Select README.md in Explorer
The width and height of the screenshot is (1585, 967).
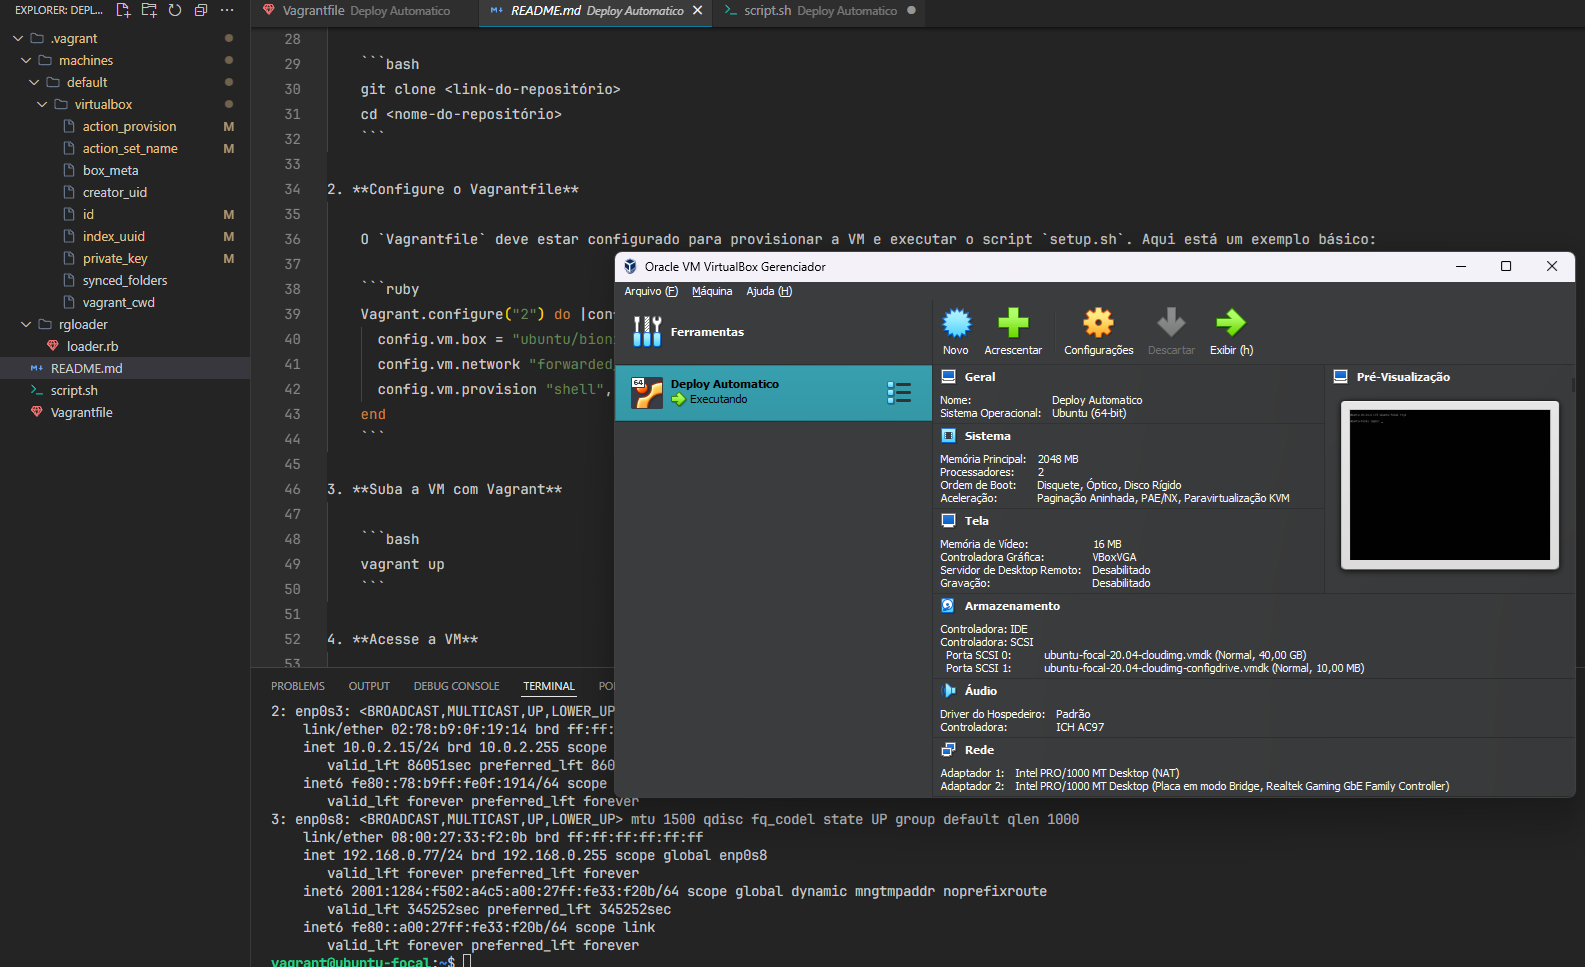pyautogui.click(x=125, y=368)
